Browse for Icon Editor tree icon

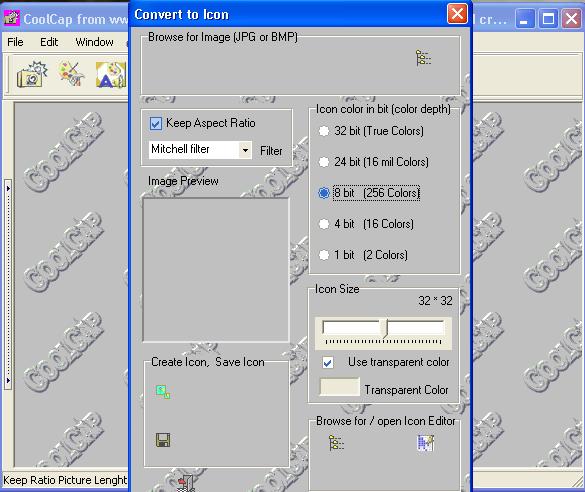(336, 443)
